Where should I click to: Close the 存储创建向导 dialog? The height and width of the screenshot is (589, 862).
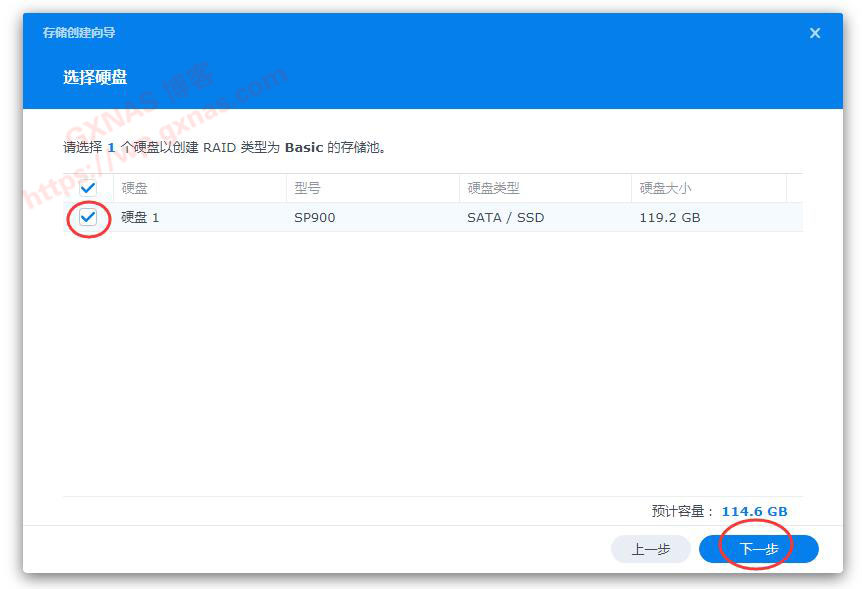[815, 32]
